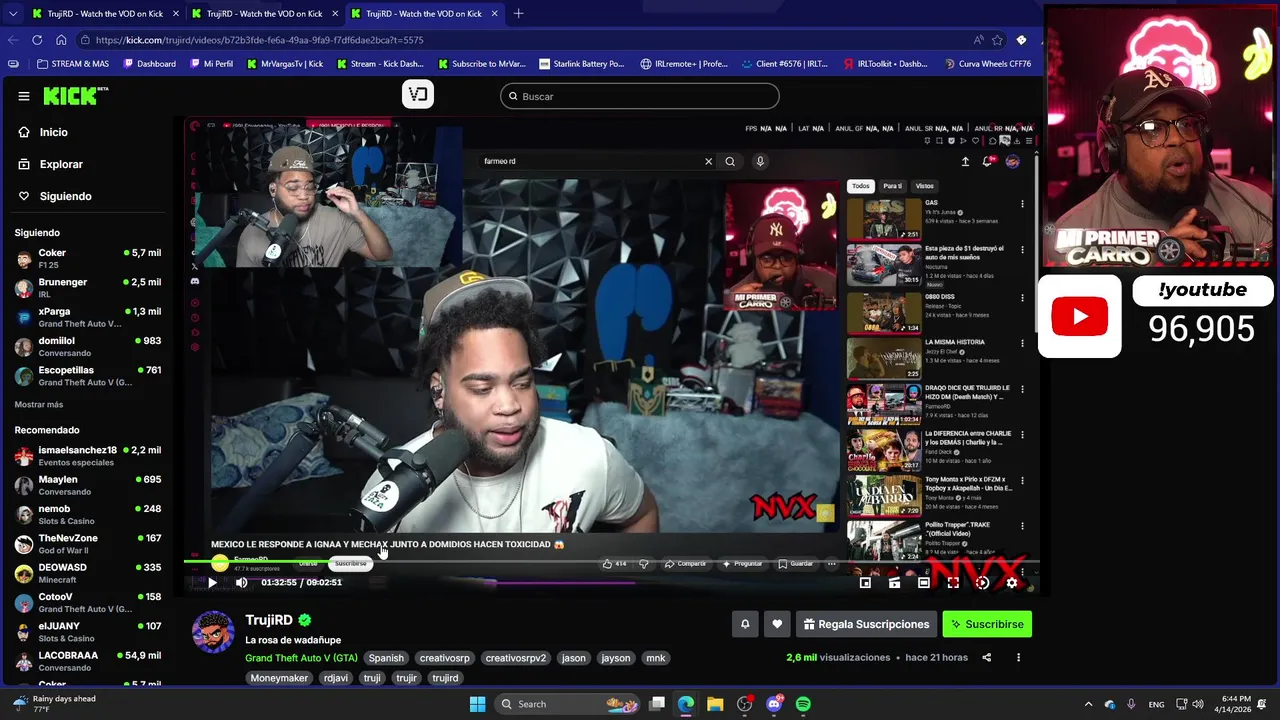
Task: Open Curva Wheels CFF76 bookmark
Action: point(988,64)
